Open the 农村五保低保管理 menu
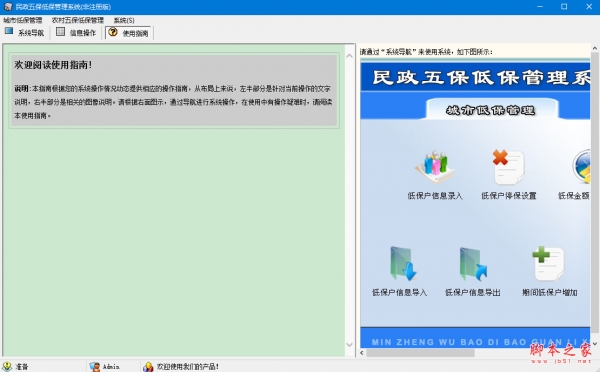The width and height of the screenshot is (600, 372). (78, 20)
